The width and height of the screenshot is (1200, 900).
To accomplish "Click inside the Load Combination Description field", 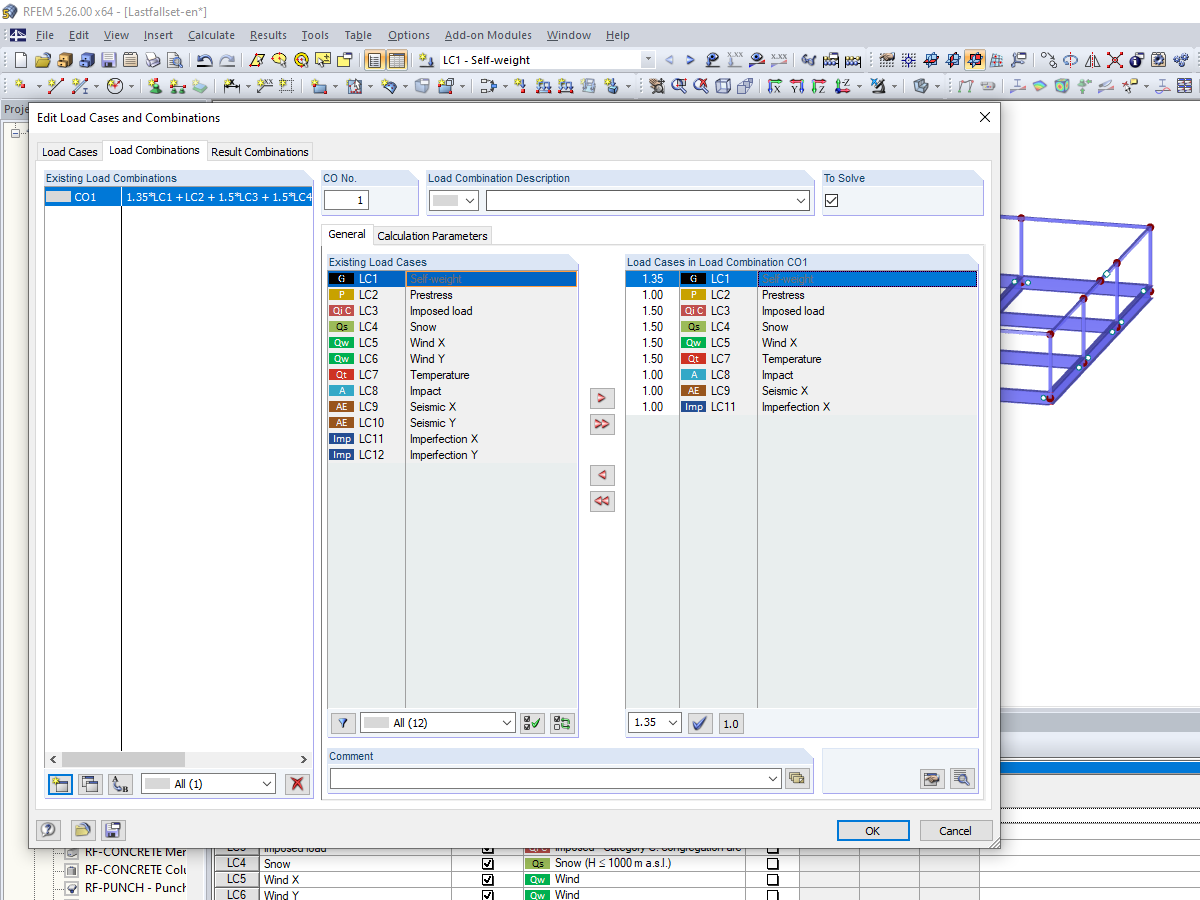I will (647, 199).
